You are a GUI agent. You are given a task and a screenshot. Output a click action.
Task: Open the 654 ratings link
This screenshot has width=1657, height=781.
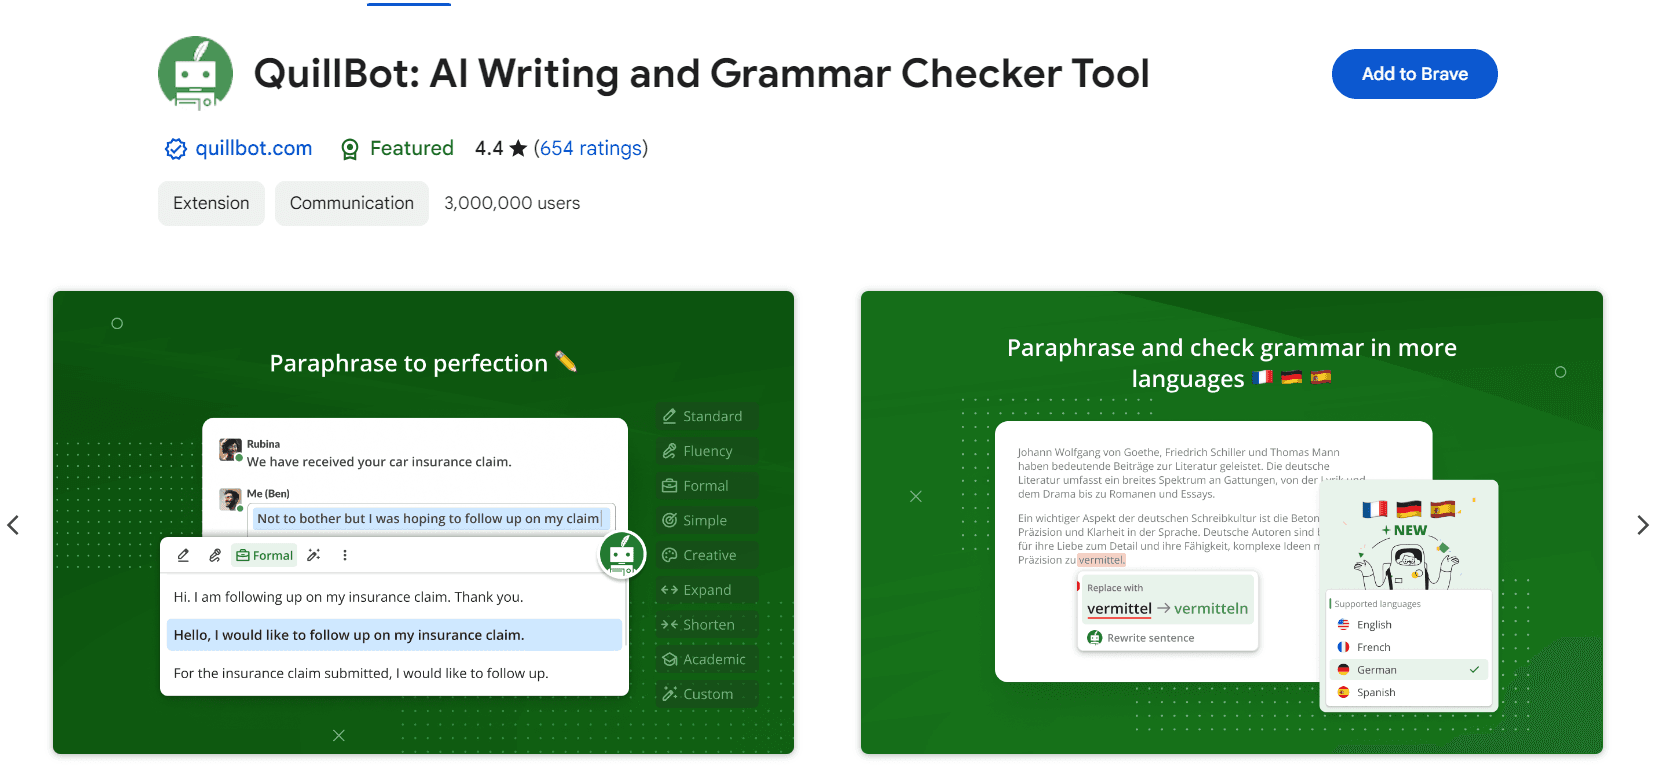(x=591, y=148)
